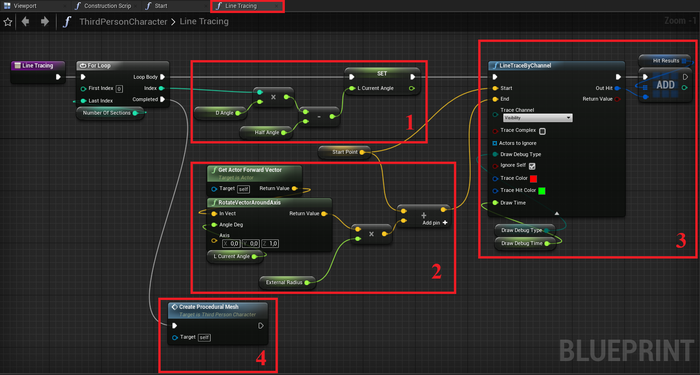Click the Completed execution pin
The height and width of the screenshot is (375, 700).
coord(162,100)
